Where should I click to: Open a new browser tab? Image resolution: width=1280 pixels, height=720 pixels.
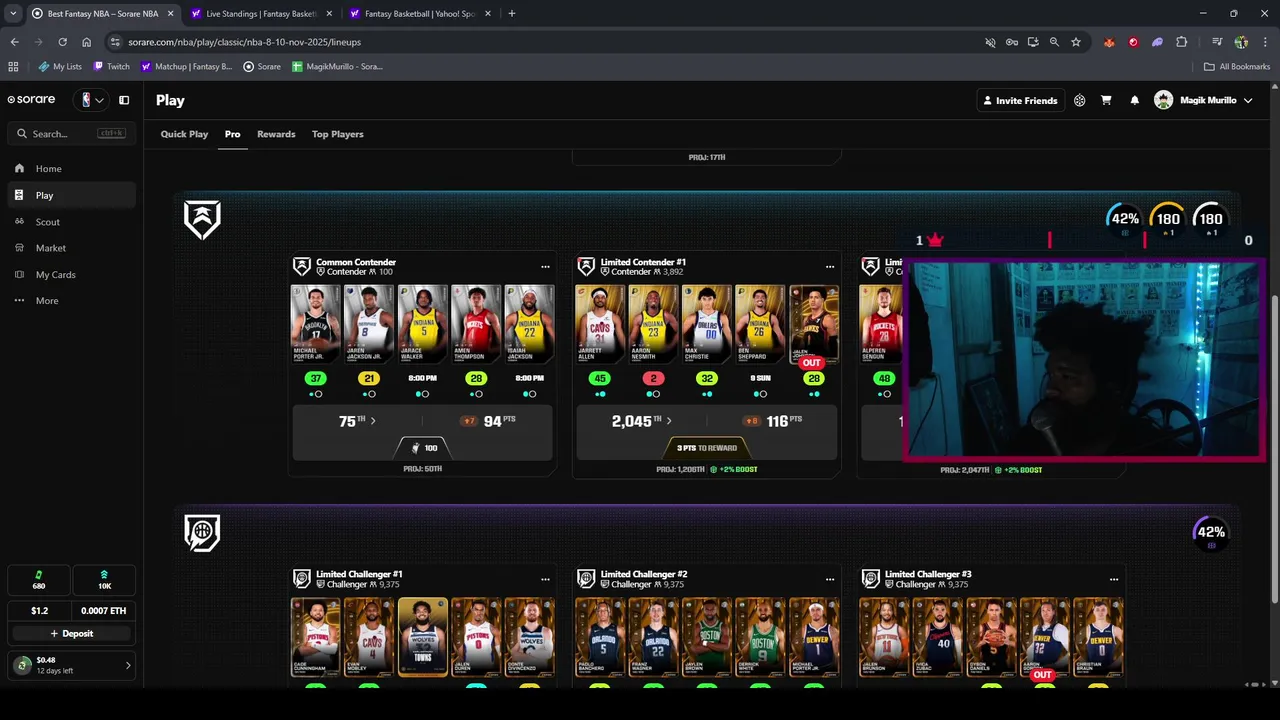pyautogui.click(x=512, y=14)
